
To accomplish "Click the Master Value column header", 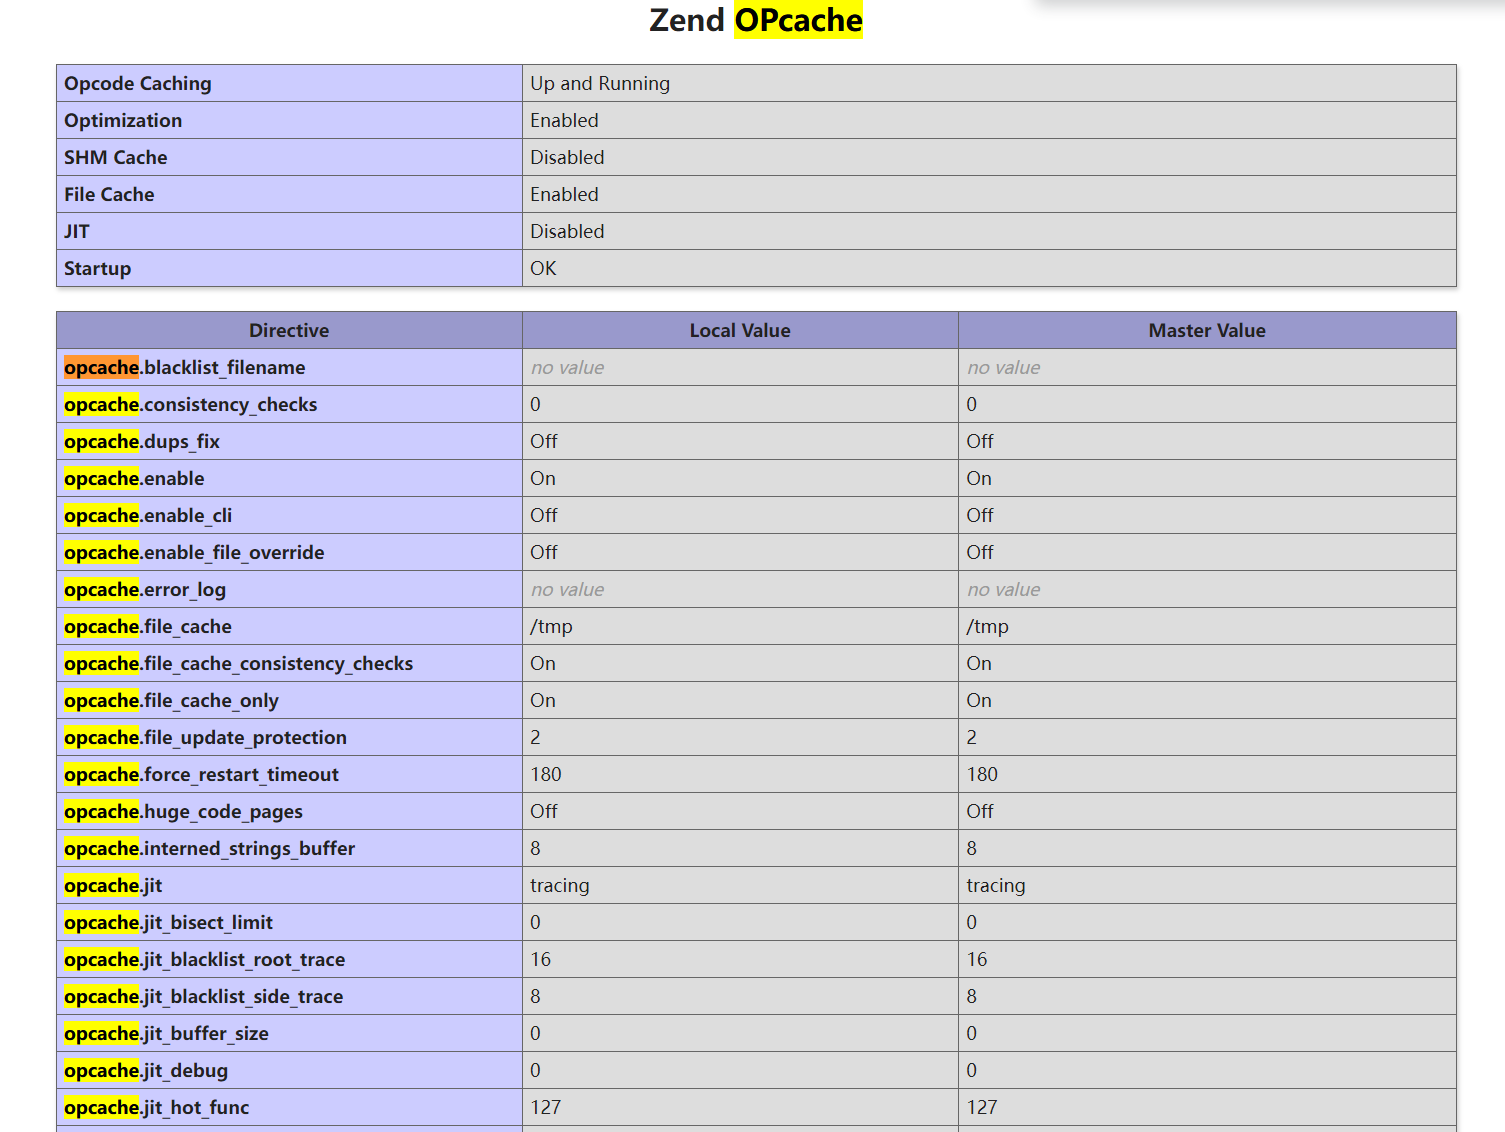I will coord(1206,331).
